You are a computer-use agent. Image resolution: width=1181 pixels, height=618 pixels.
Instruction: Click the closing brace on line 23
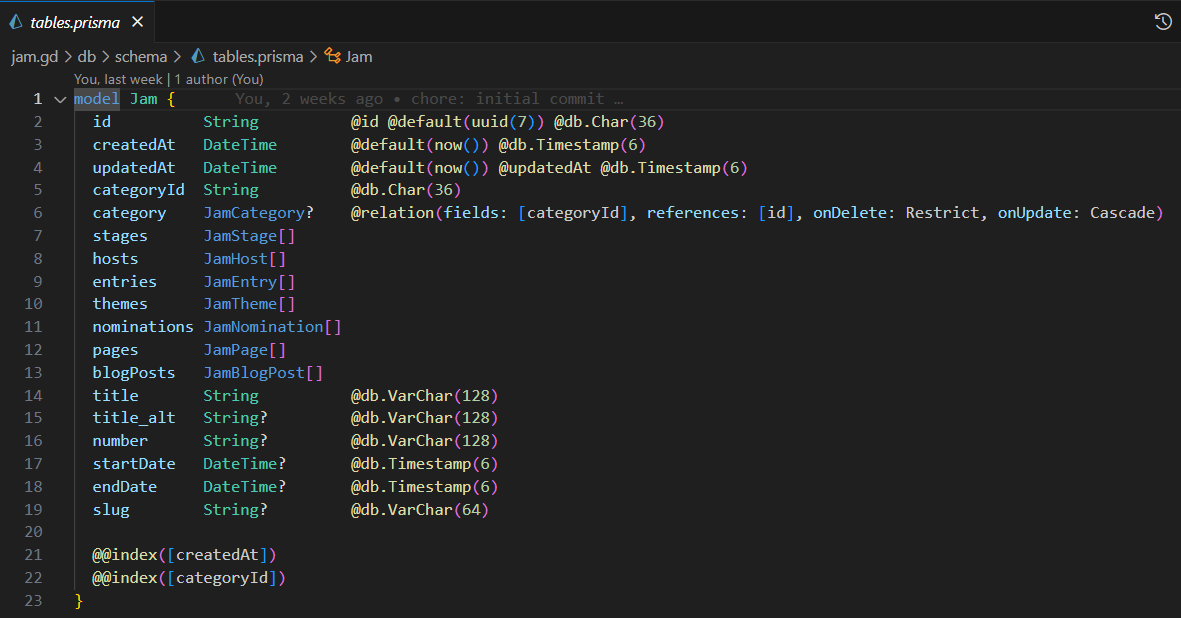pos(79,601)
